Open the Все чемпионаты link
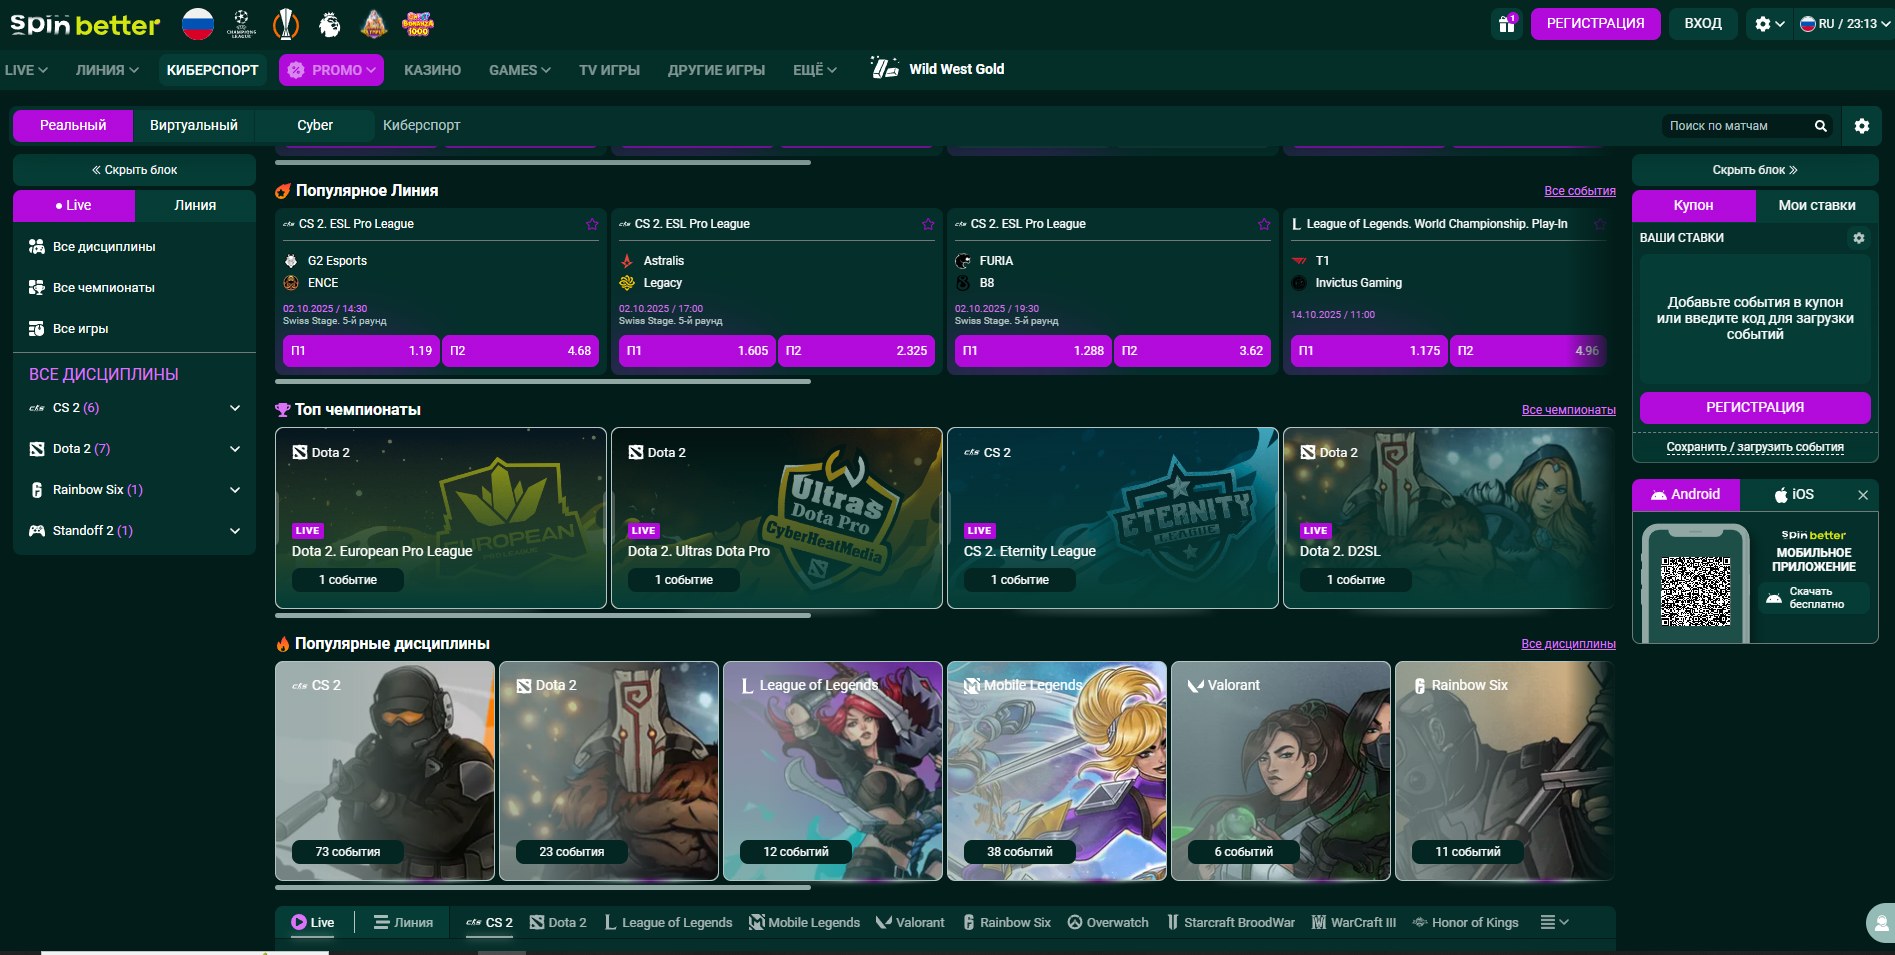 pyautogui.click(x=1568, y=410)
